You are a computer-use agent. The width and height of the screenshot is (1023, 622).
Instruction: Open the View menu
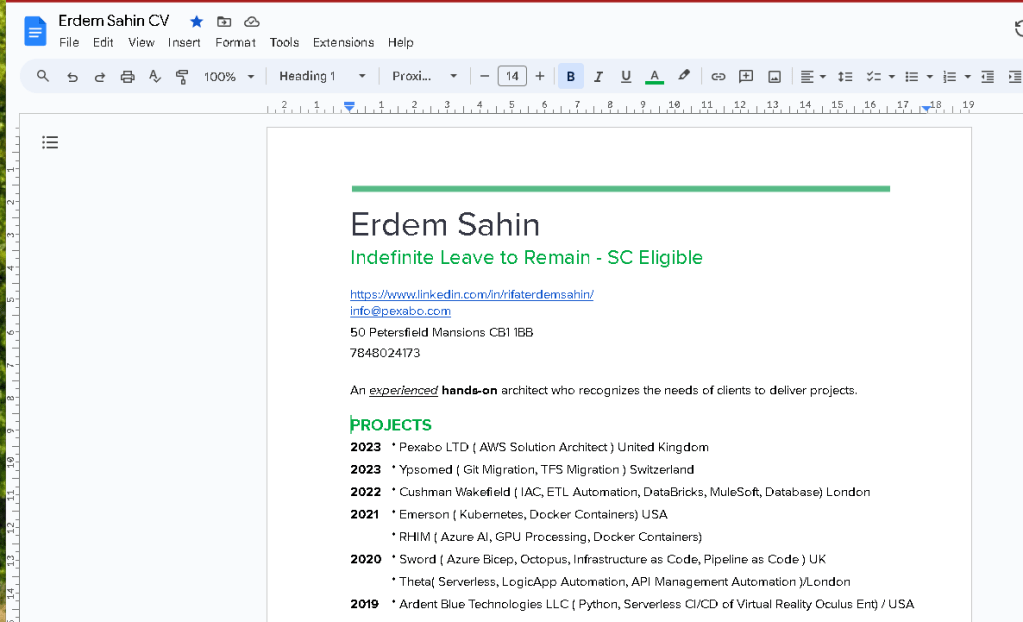pos(141,42)
